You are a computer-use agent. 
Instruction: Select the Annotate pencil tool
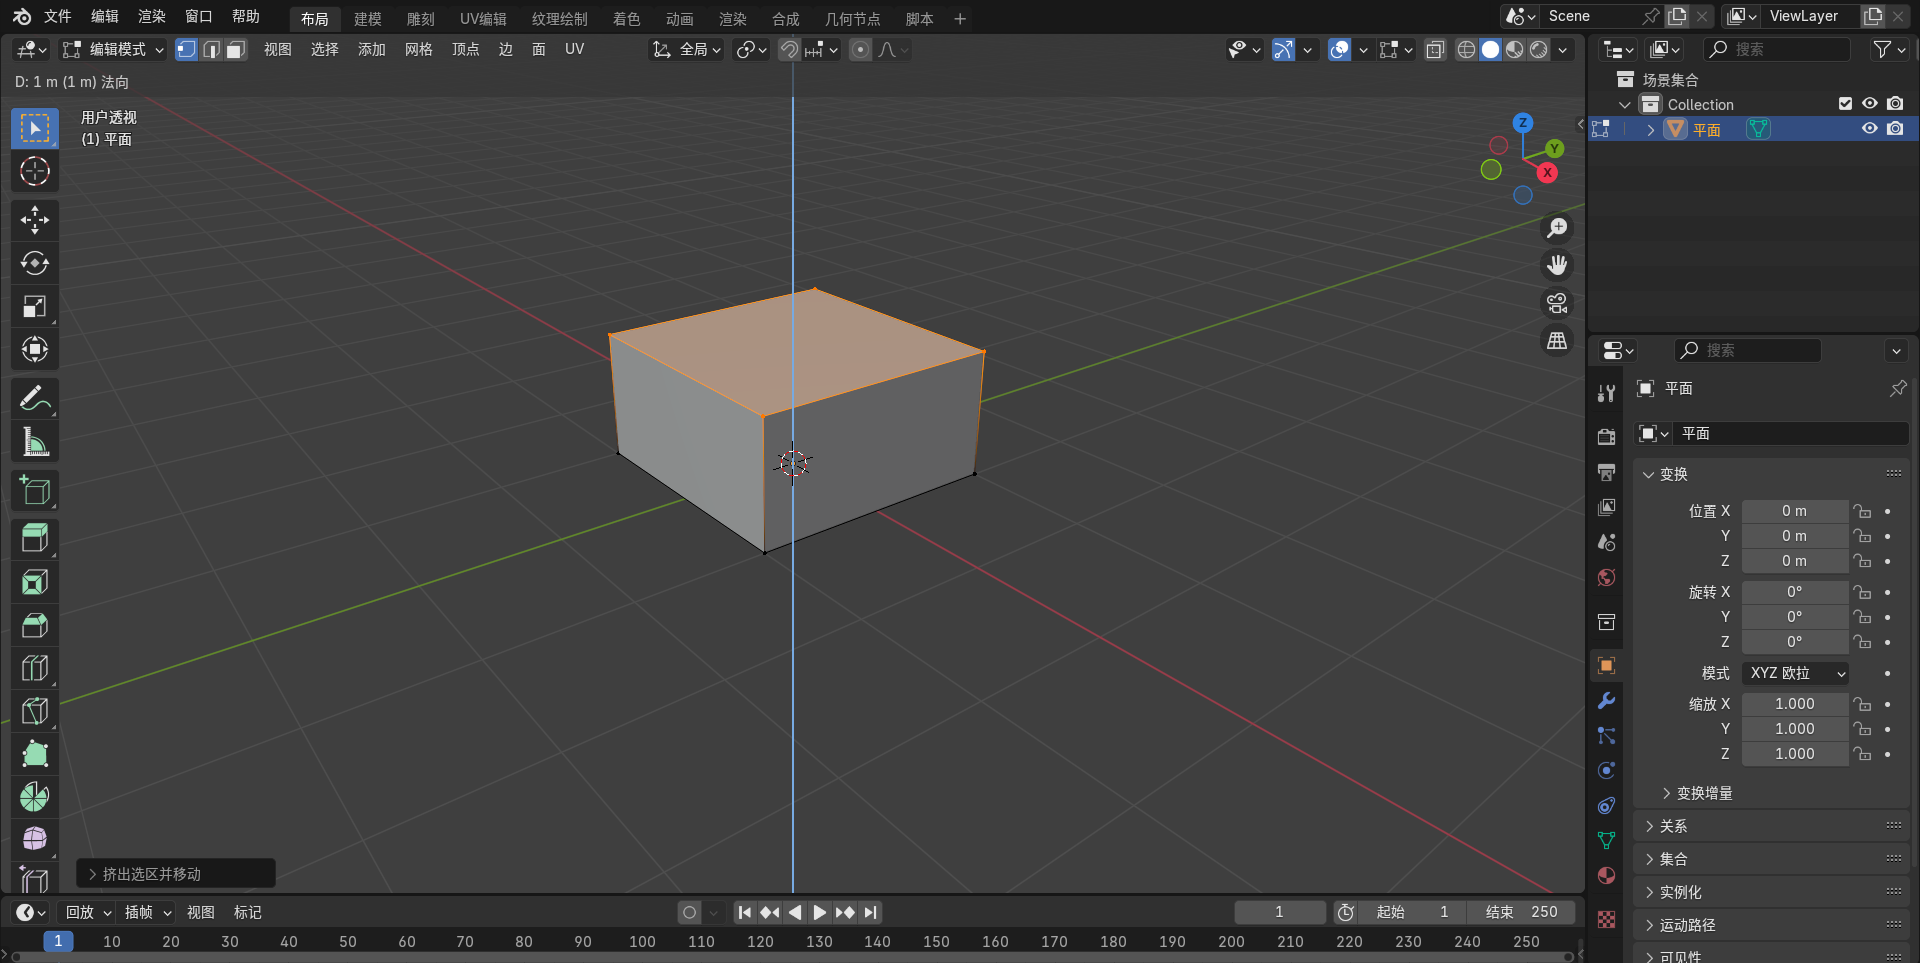click(x=35, y=398)
